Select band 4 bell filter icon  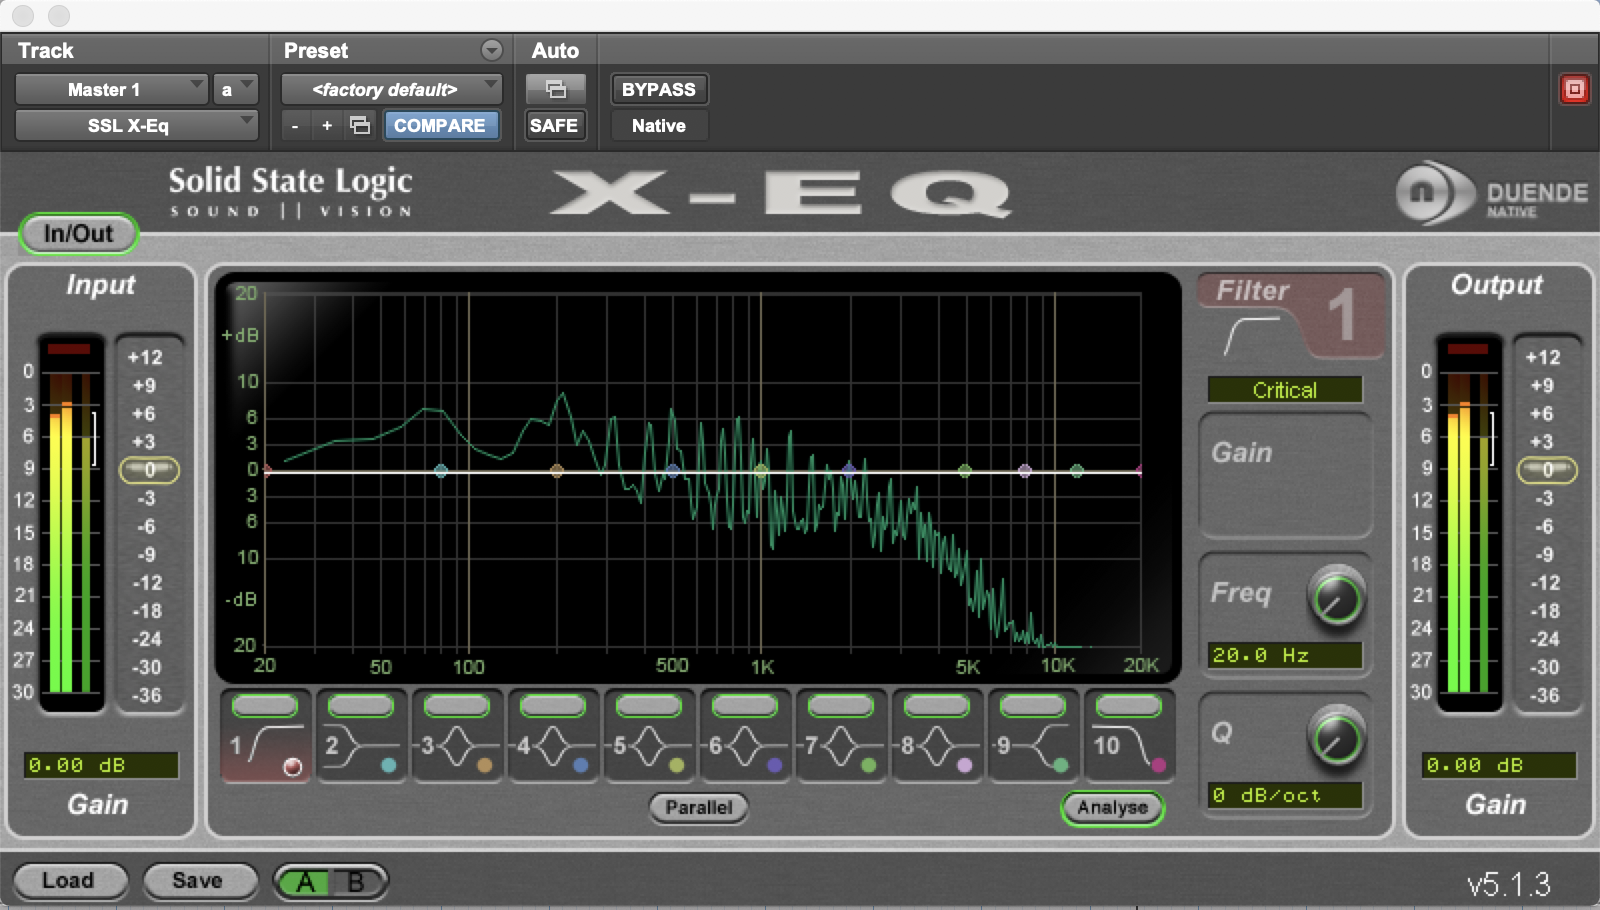click(553, 747)
